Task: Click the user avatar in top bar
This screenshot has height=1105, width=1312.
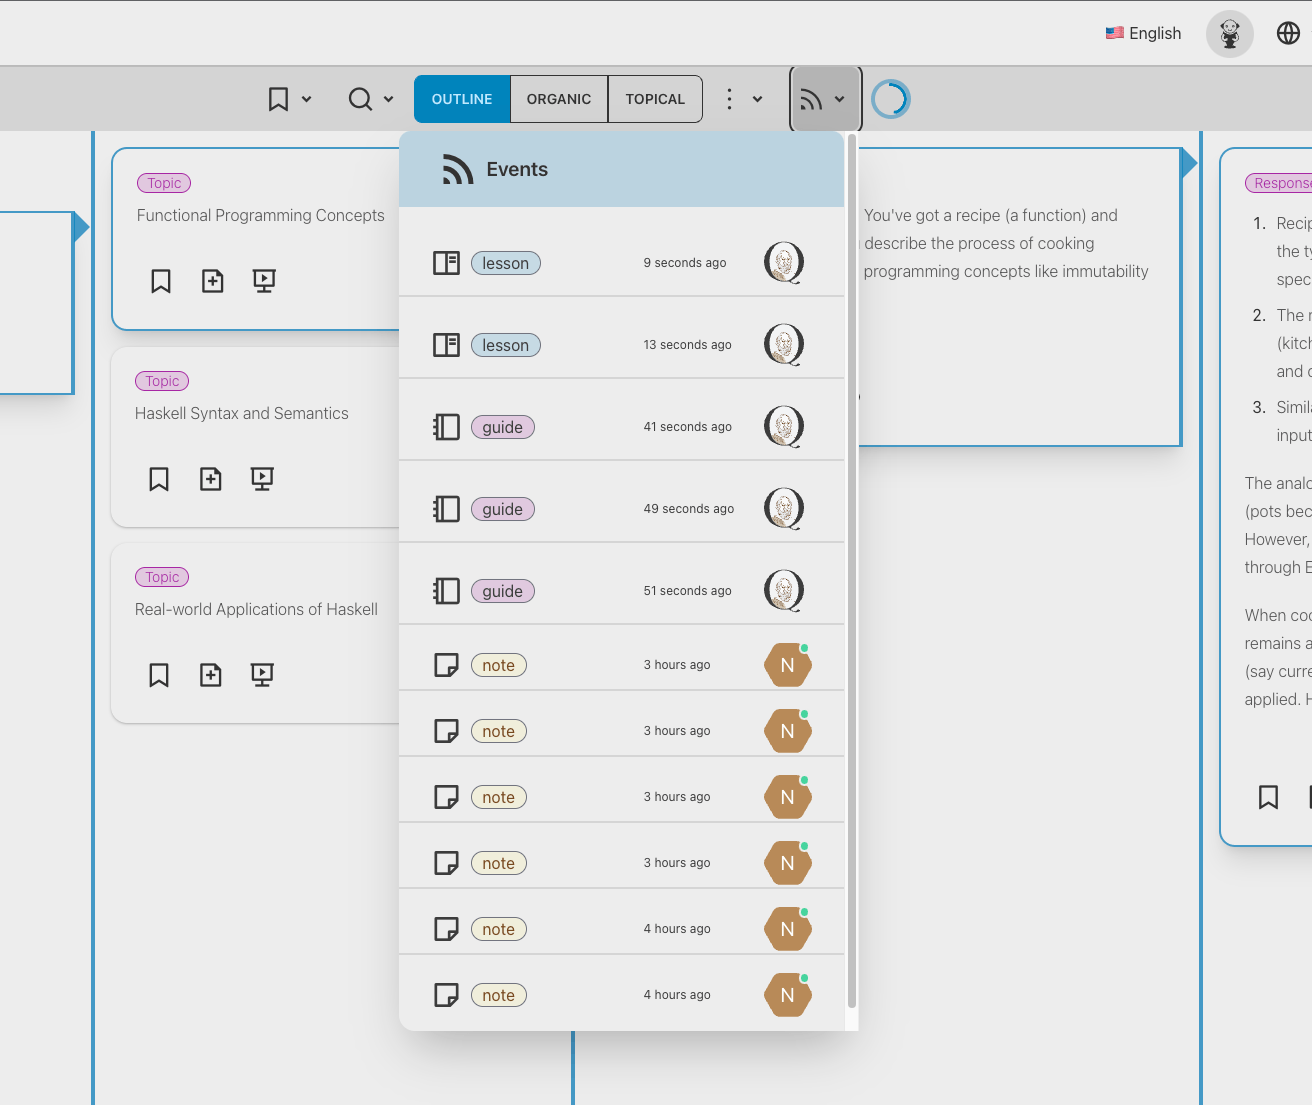Action: pos(1229,34)
